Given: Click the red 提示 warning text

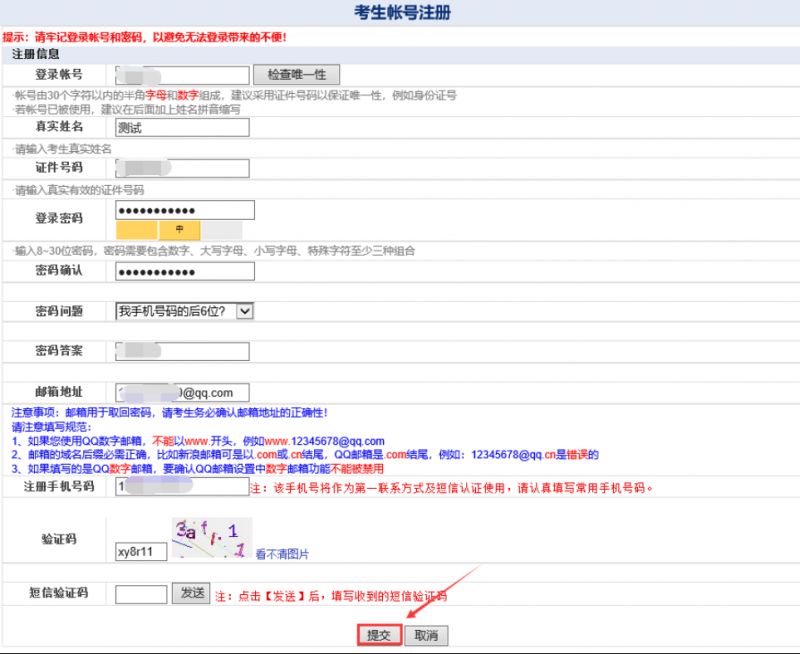Looking at the screenshot, I should 144,37.
